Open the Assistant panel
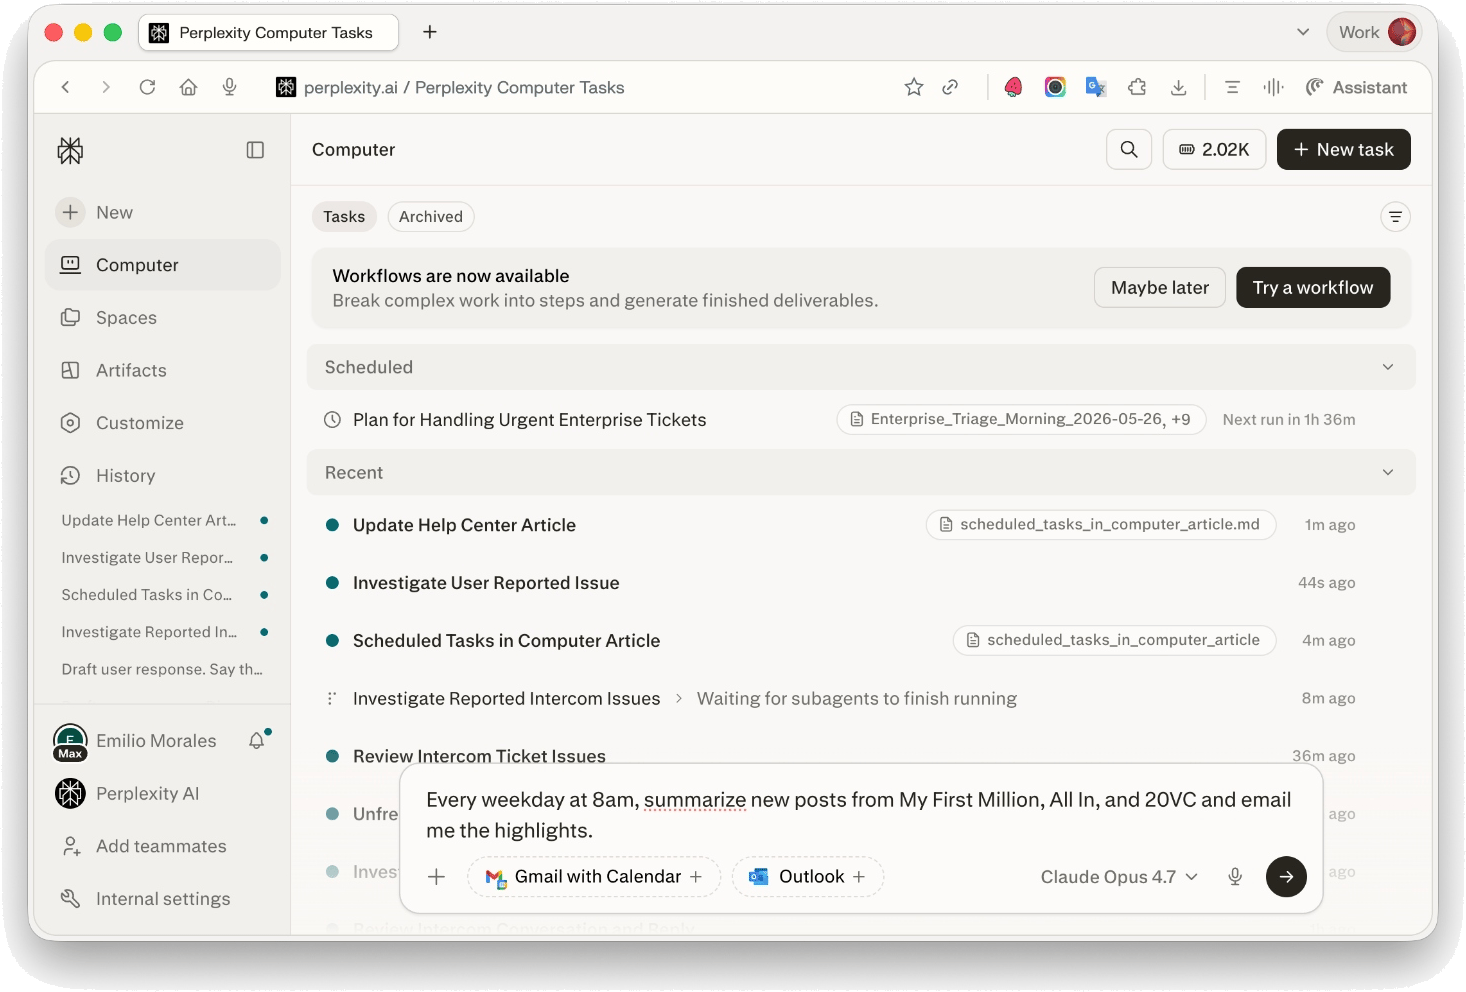Viewport: 1466px width, 992px height. coord(1356,87)
